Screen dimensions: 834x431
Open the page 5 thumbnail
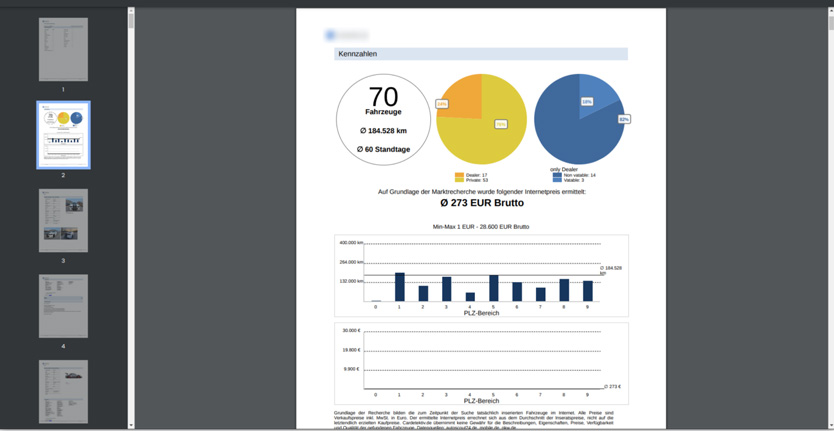pos(63,391)
